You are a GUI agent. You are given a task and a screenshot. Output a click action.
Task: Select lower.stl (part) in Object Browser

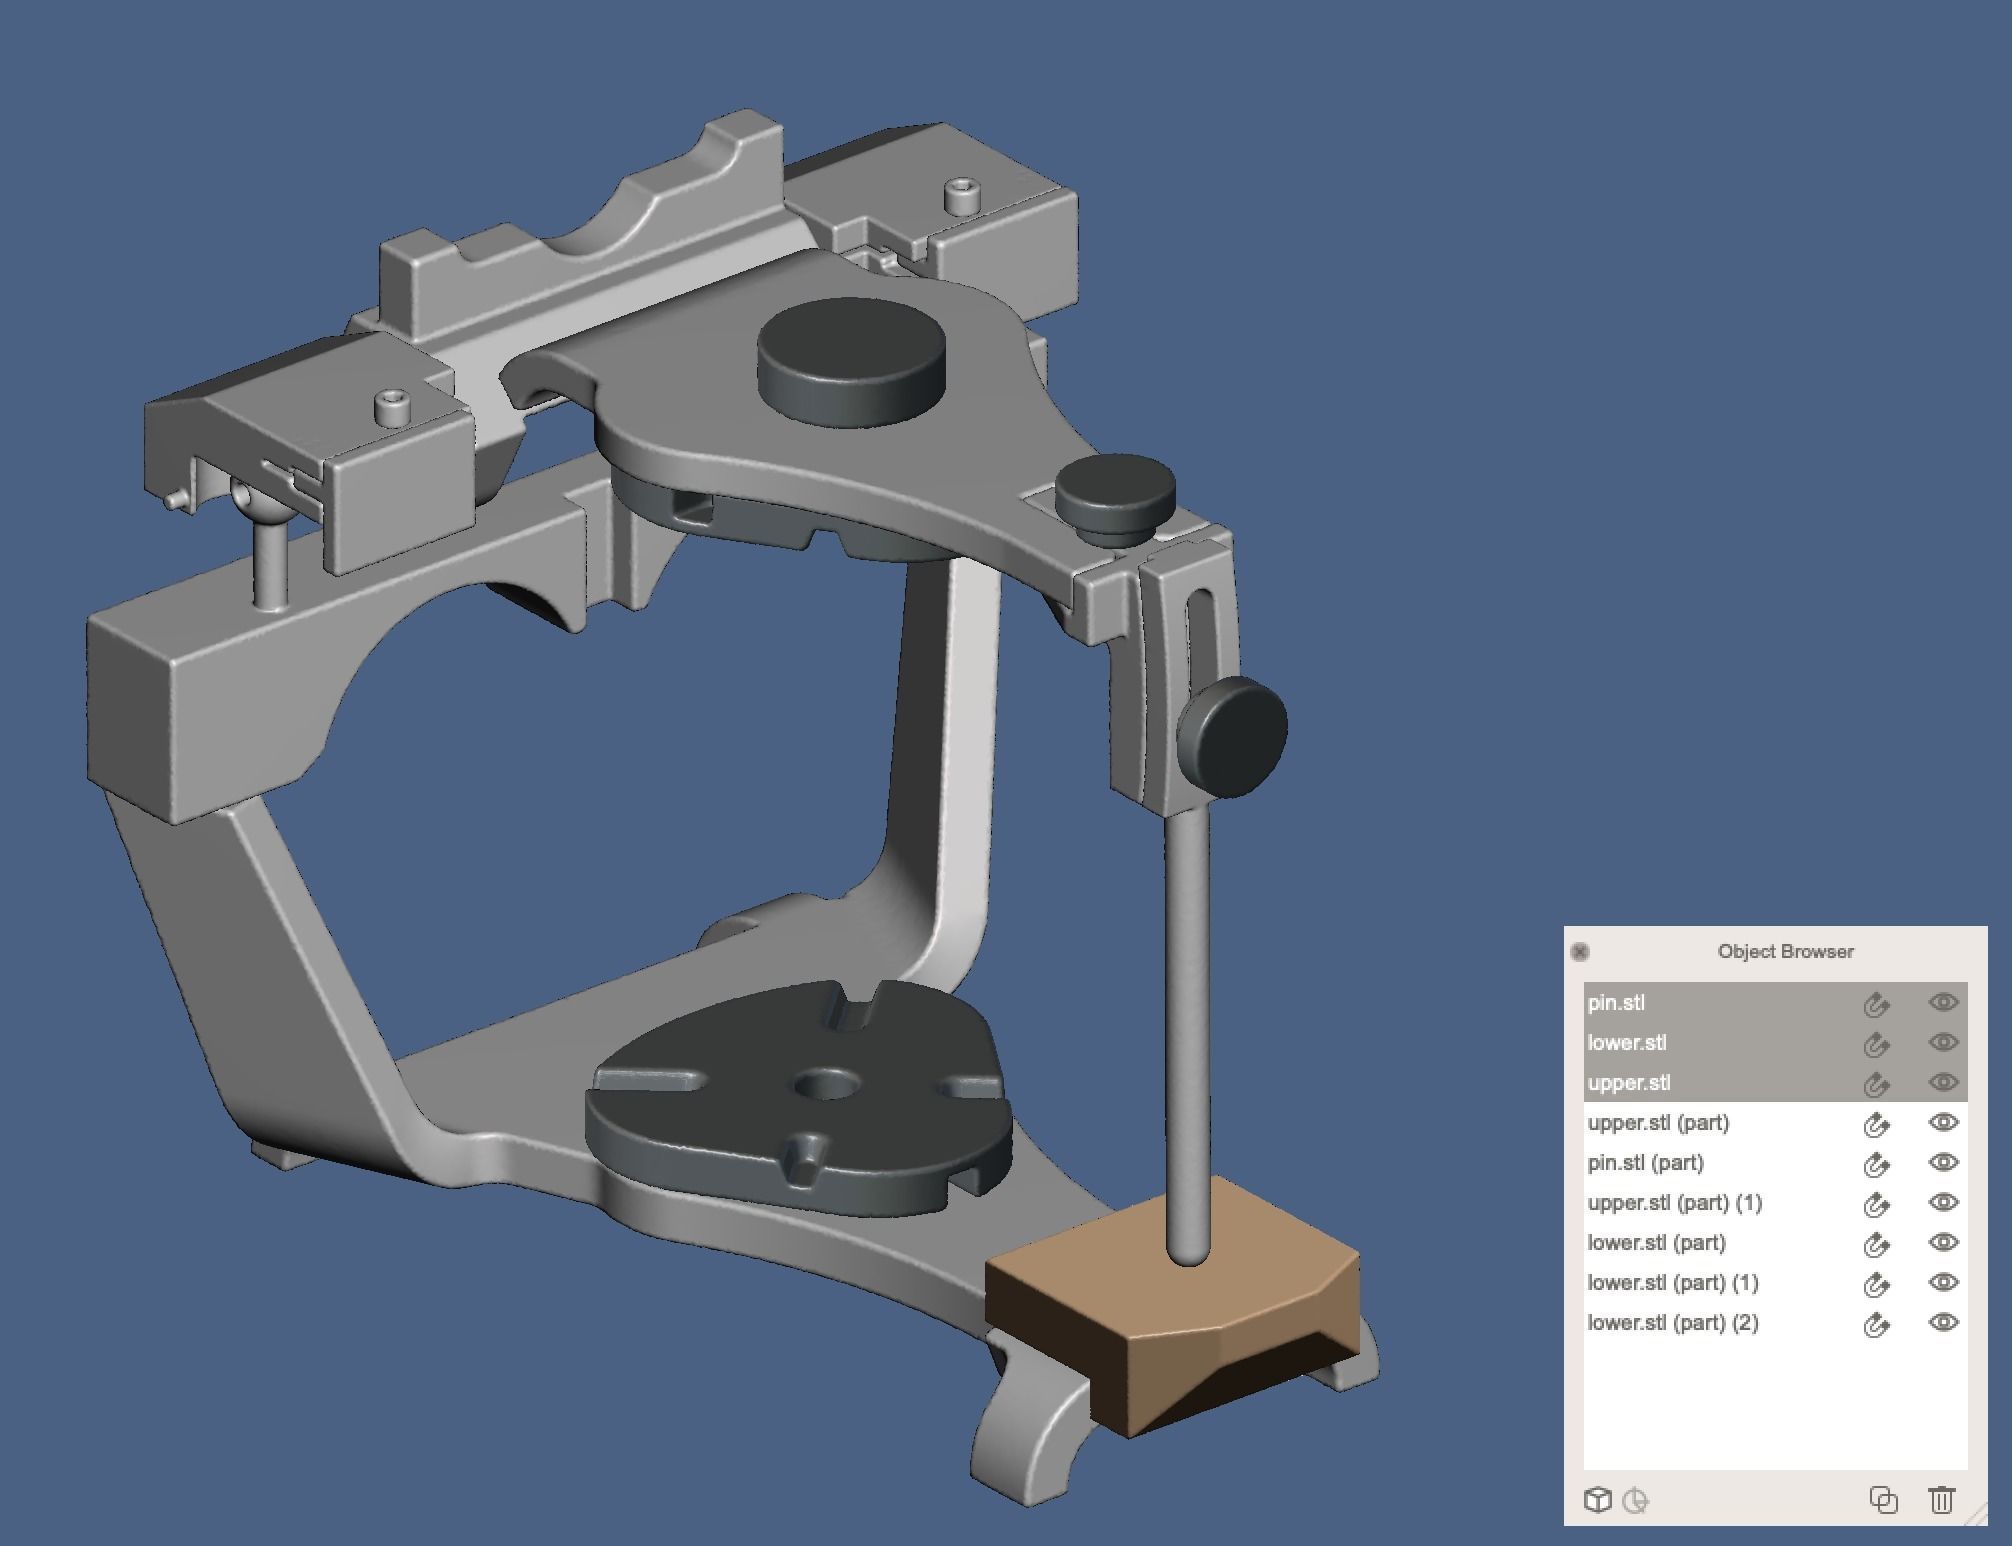(1656, 1243)
